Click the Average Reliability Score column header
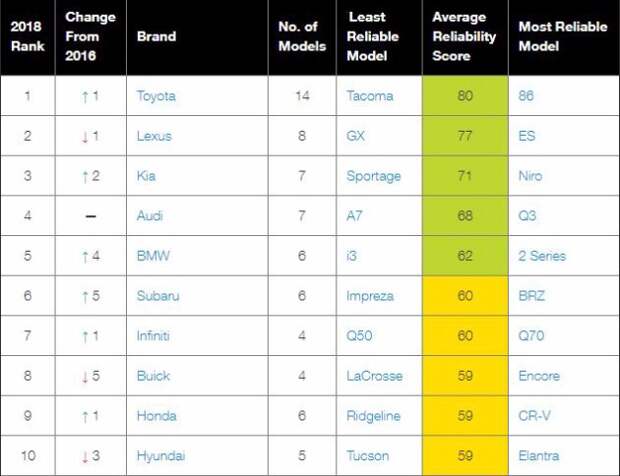The height and width of the screenshot is (476, 620). point(465,36)
